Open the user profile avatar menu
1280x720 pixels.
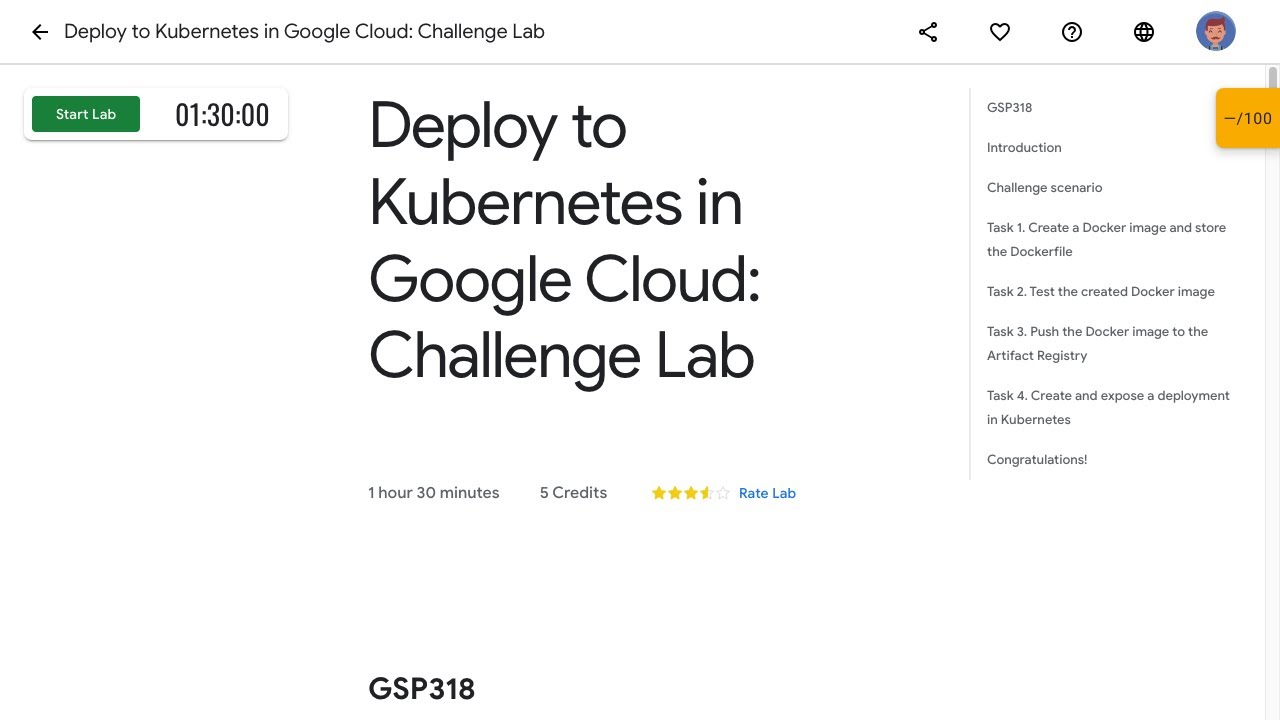point(1216,32)
